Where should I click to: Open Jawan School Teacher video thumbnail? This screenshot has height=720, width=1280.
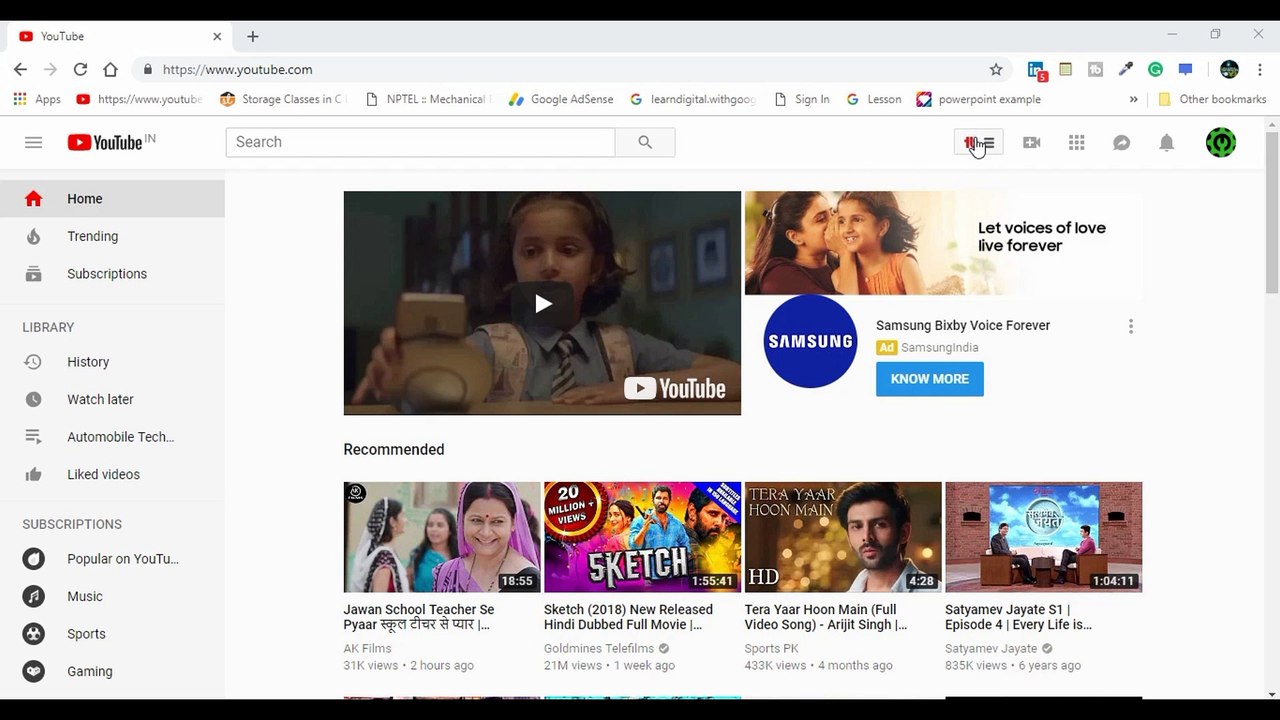442,537
